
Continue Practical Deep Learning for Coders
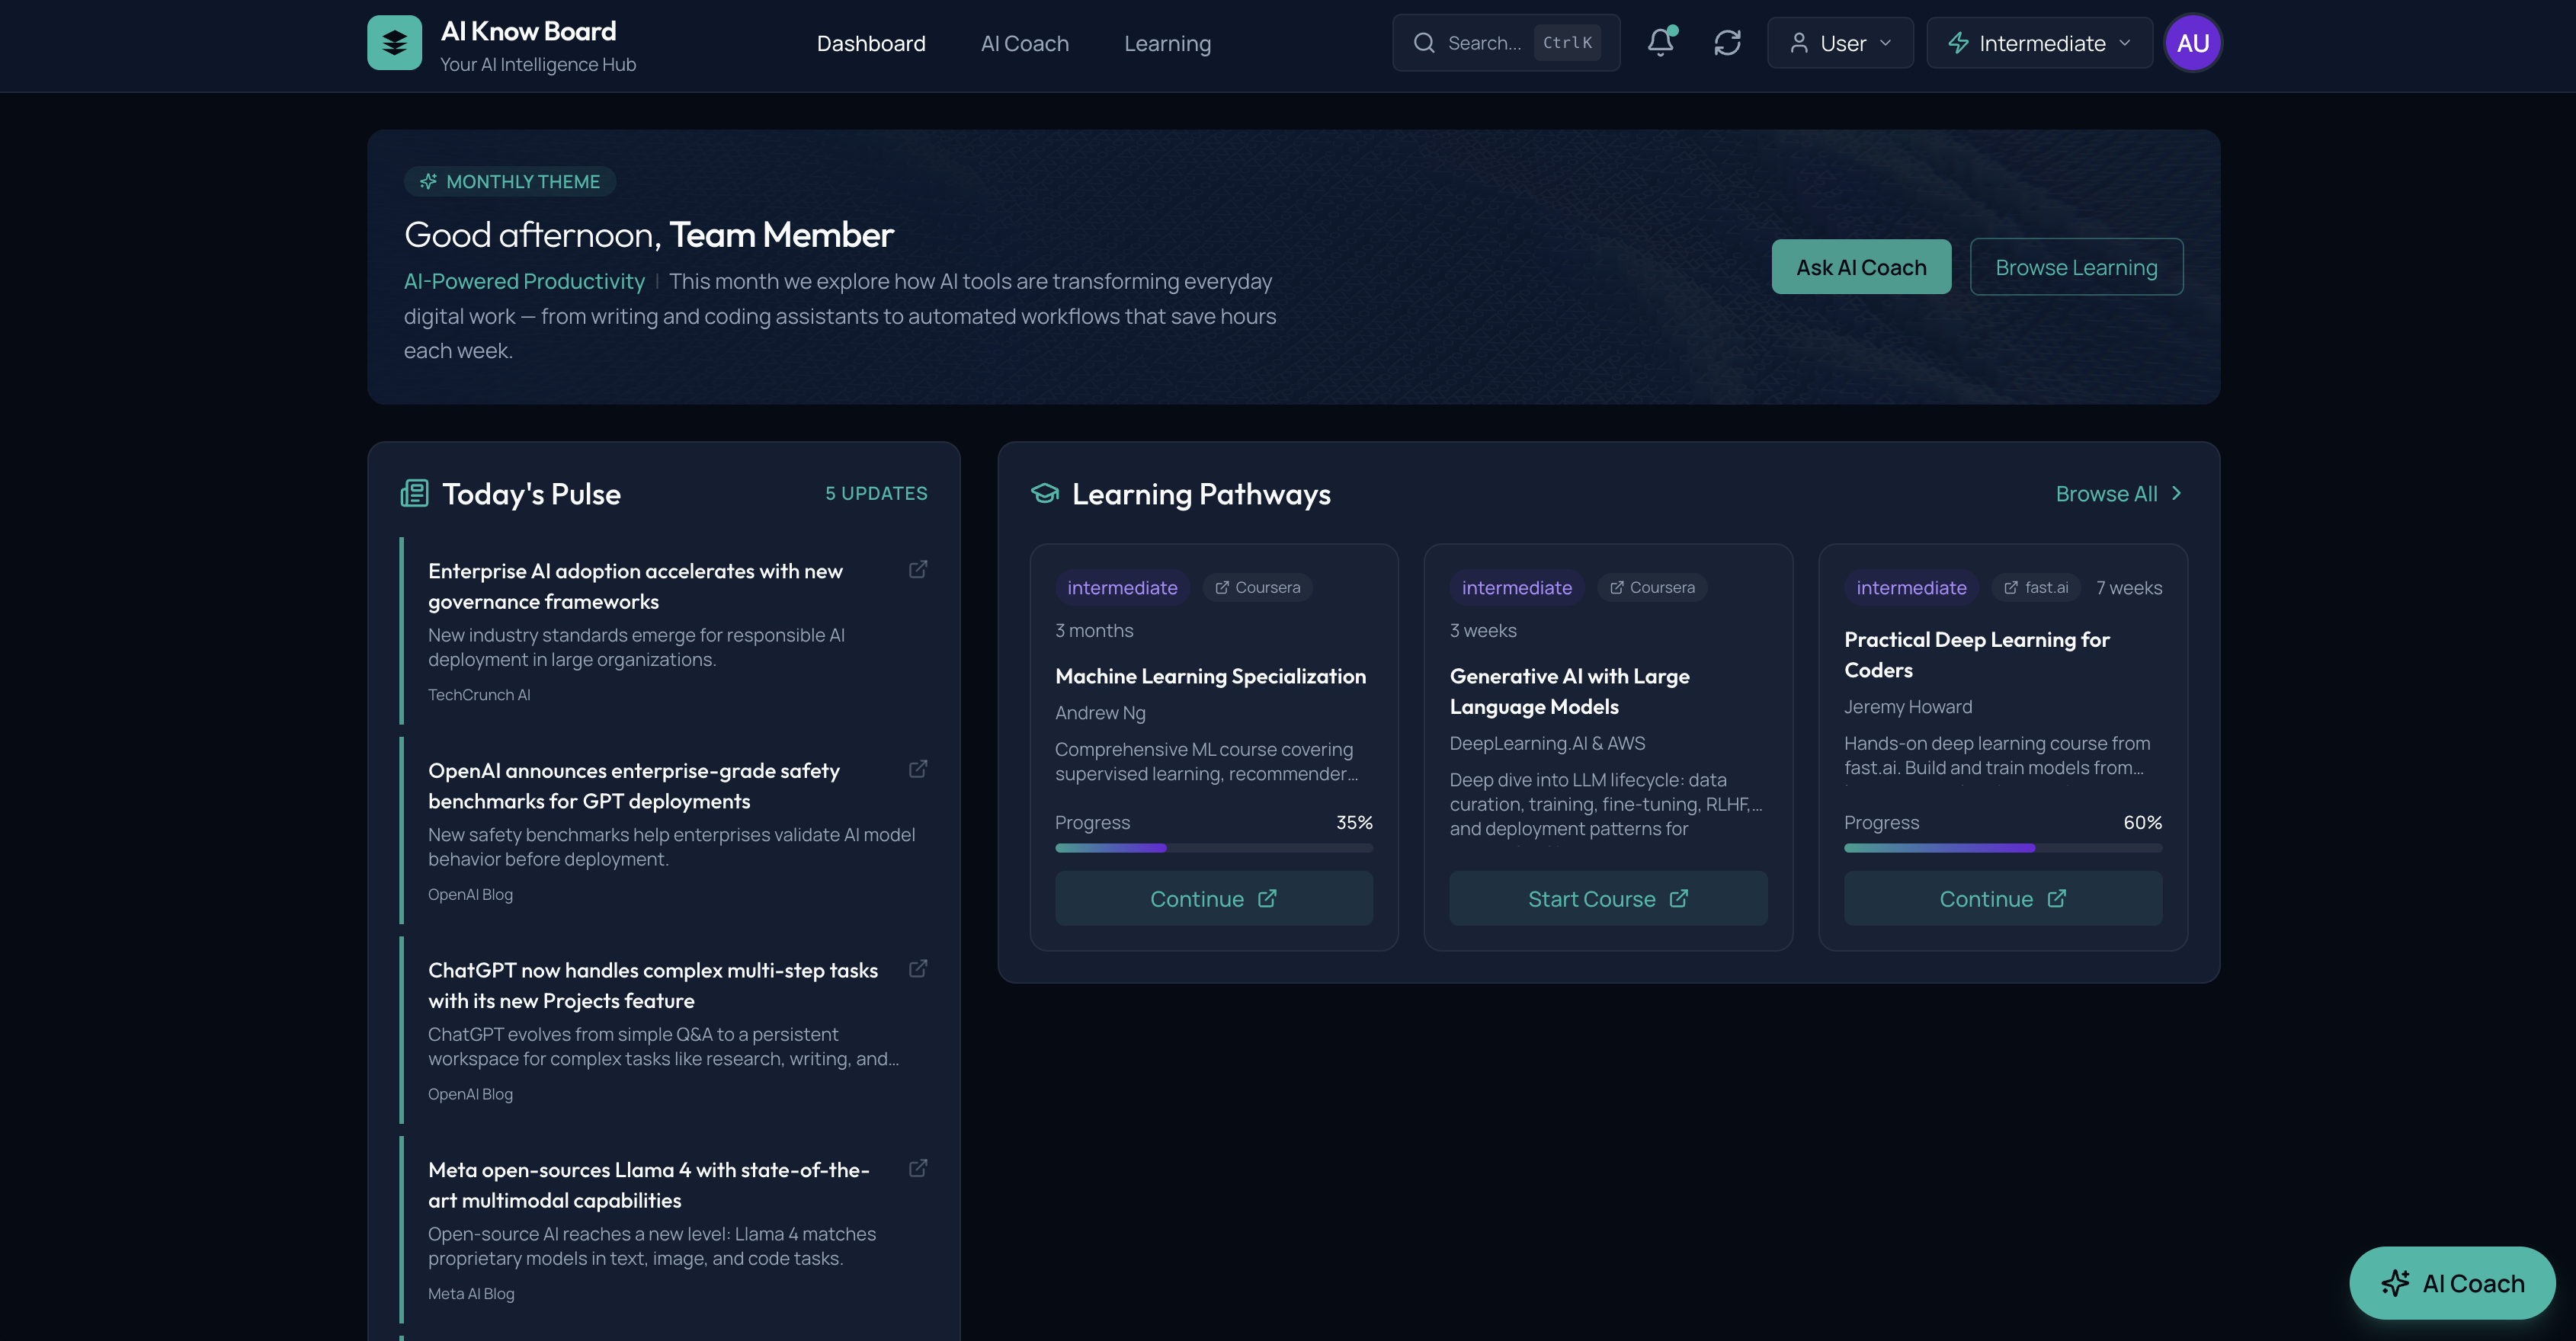click(x=2003, y=898)
